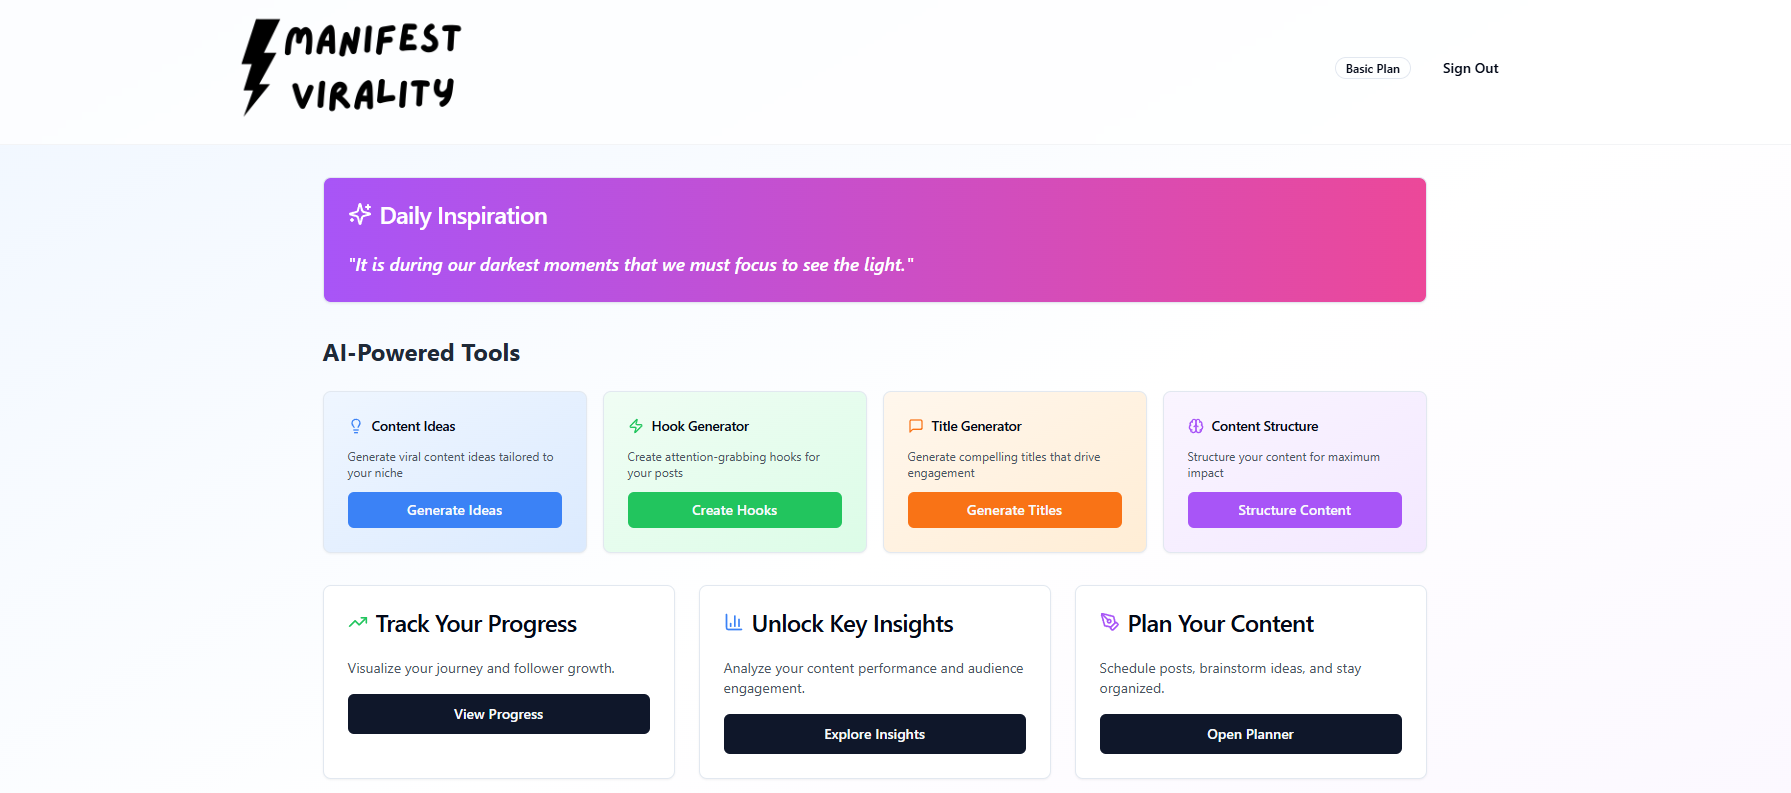1791x793 pixels.
Task: Click the pen icon by Plan Your Content
Action: click(x=1110, y=622)
